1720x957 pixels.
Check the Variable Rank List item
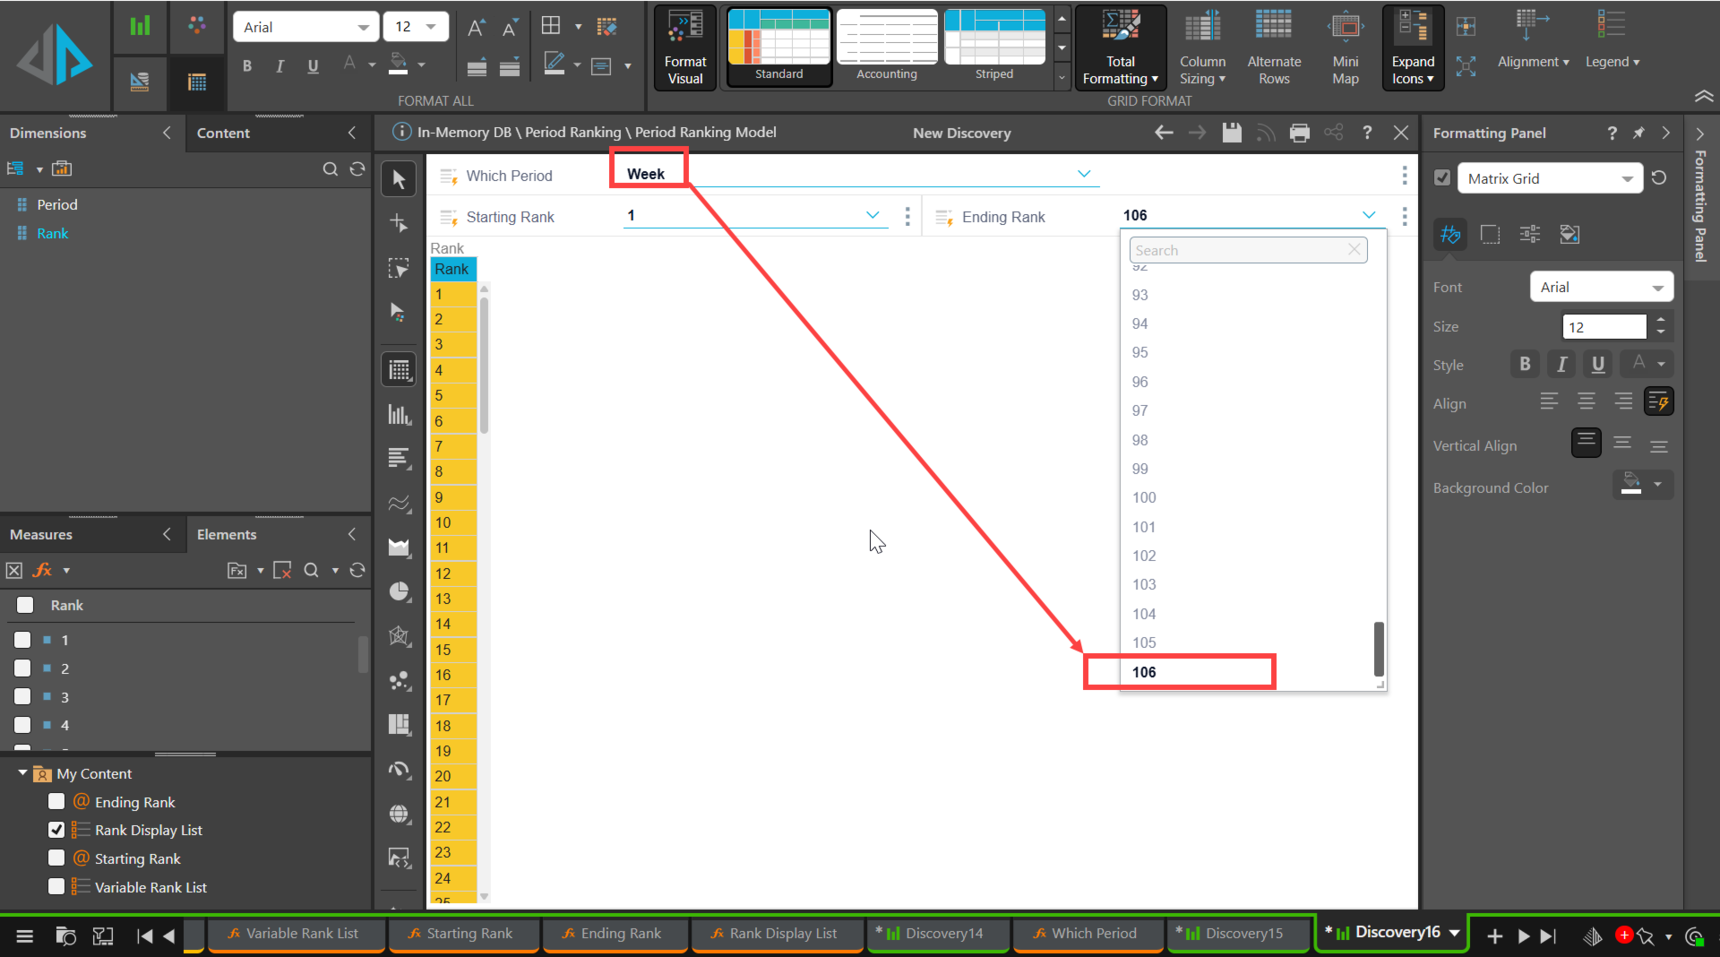56,887
